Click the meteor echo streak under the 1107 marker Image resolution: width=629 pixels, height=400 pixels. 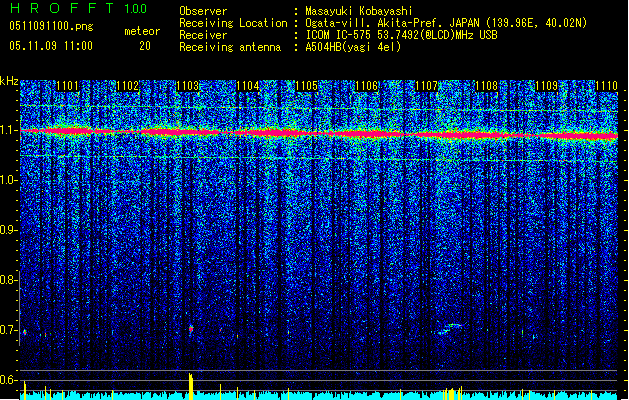[x=448, y=329]
